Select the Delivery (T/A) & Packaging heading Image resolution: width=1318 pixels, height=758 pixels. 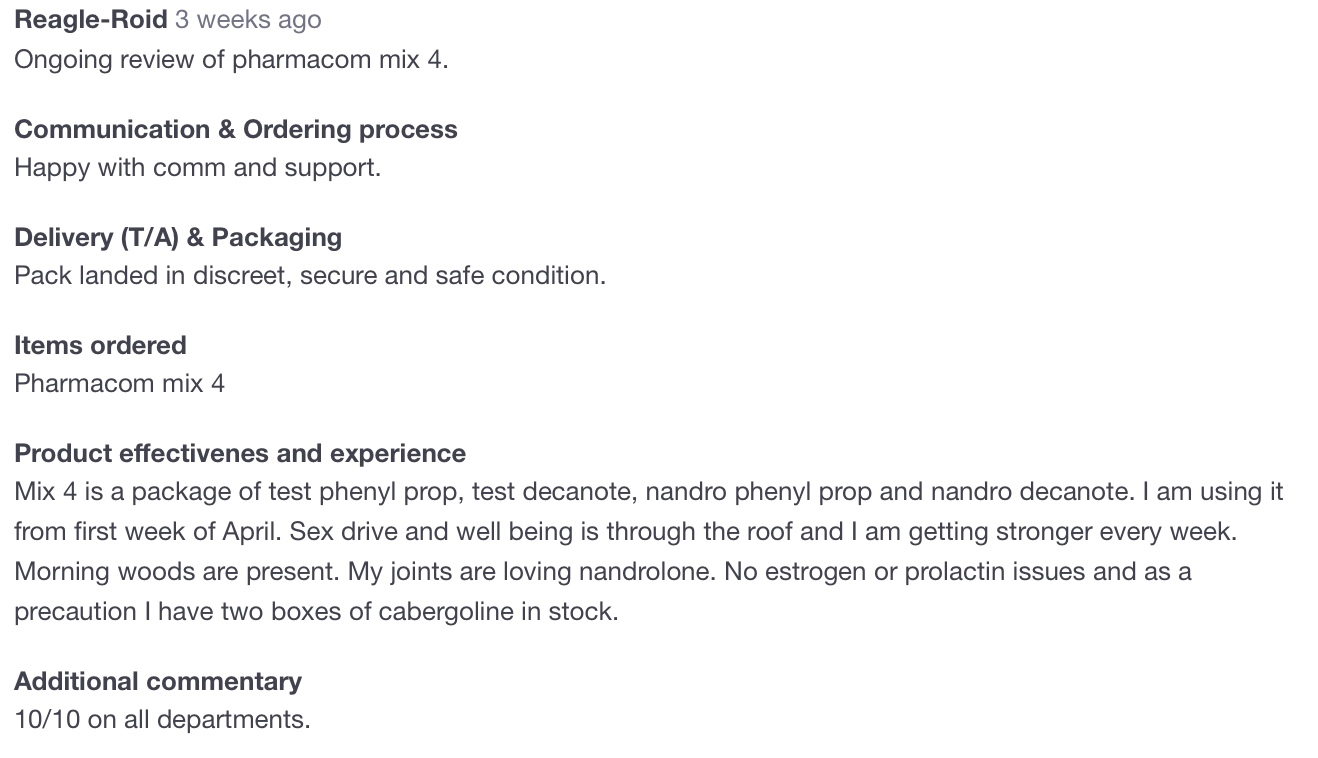click(x=178, y=237)
